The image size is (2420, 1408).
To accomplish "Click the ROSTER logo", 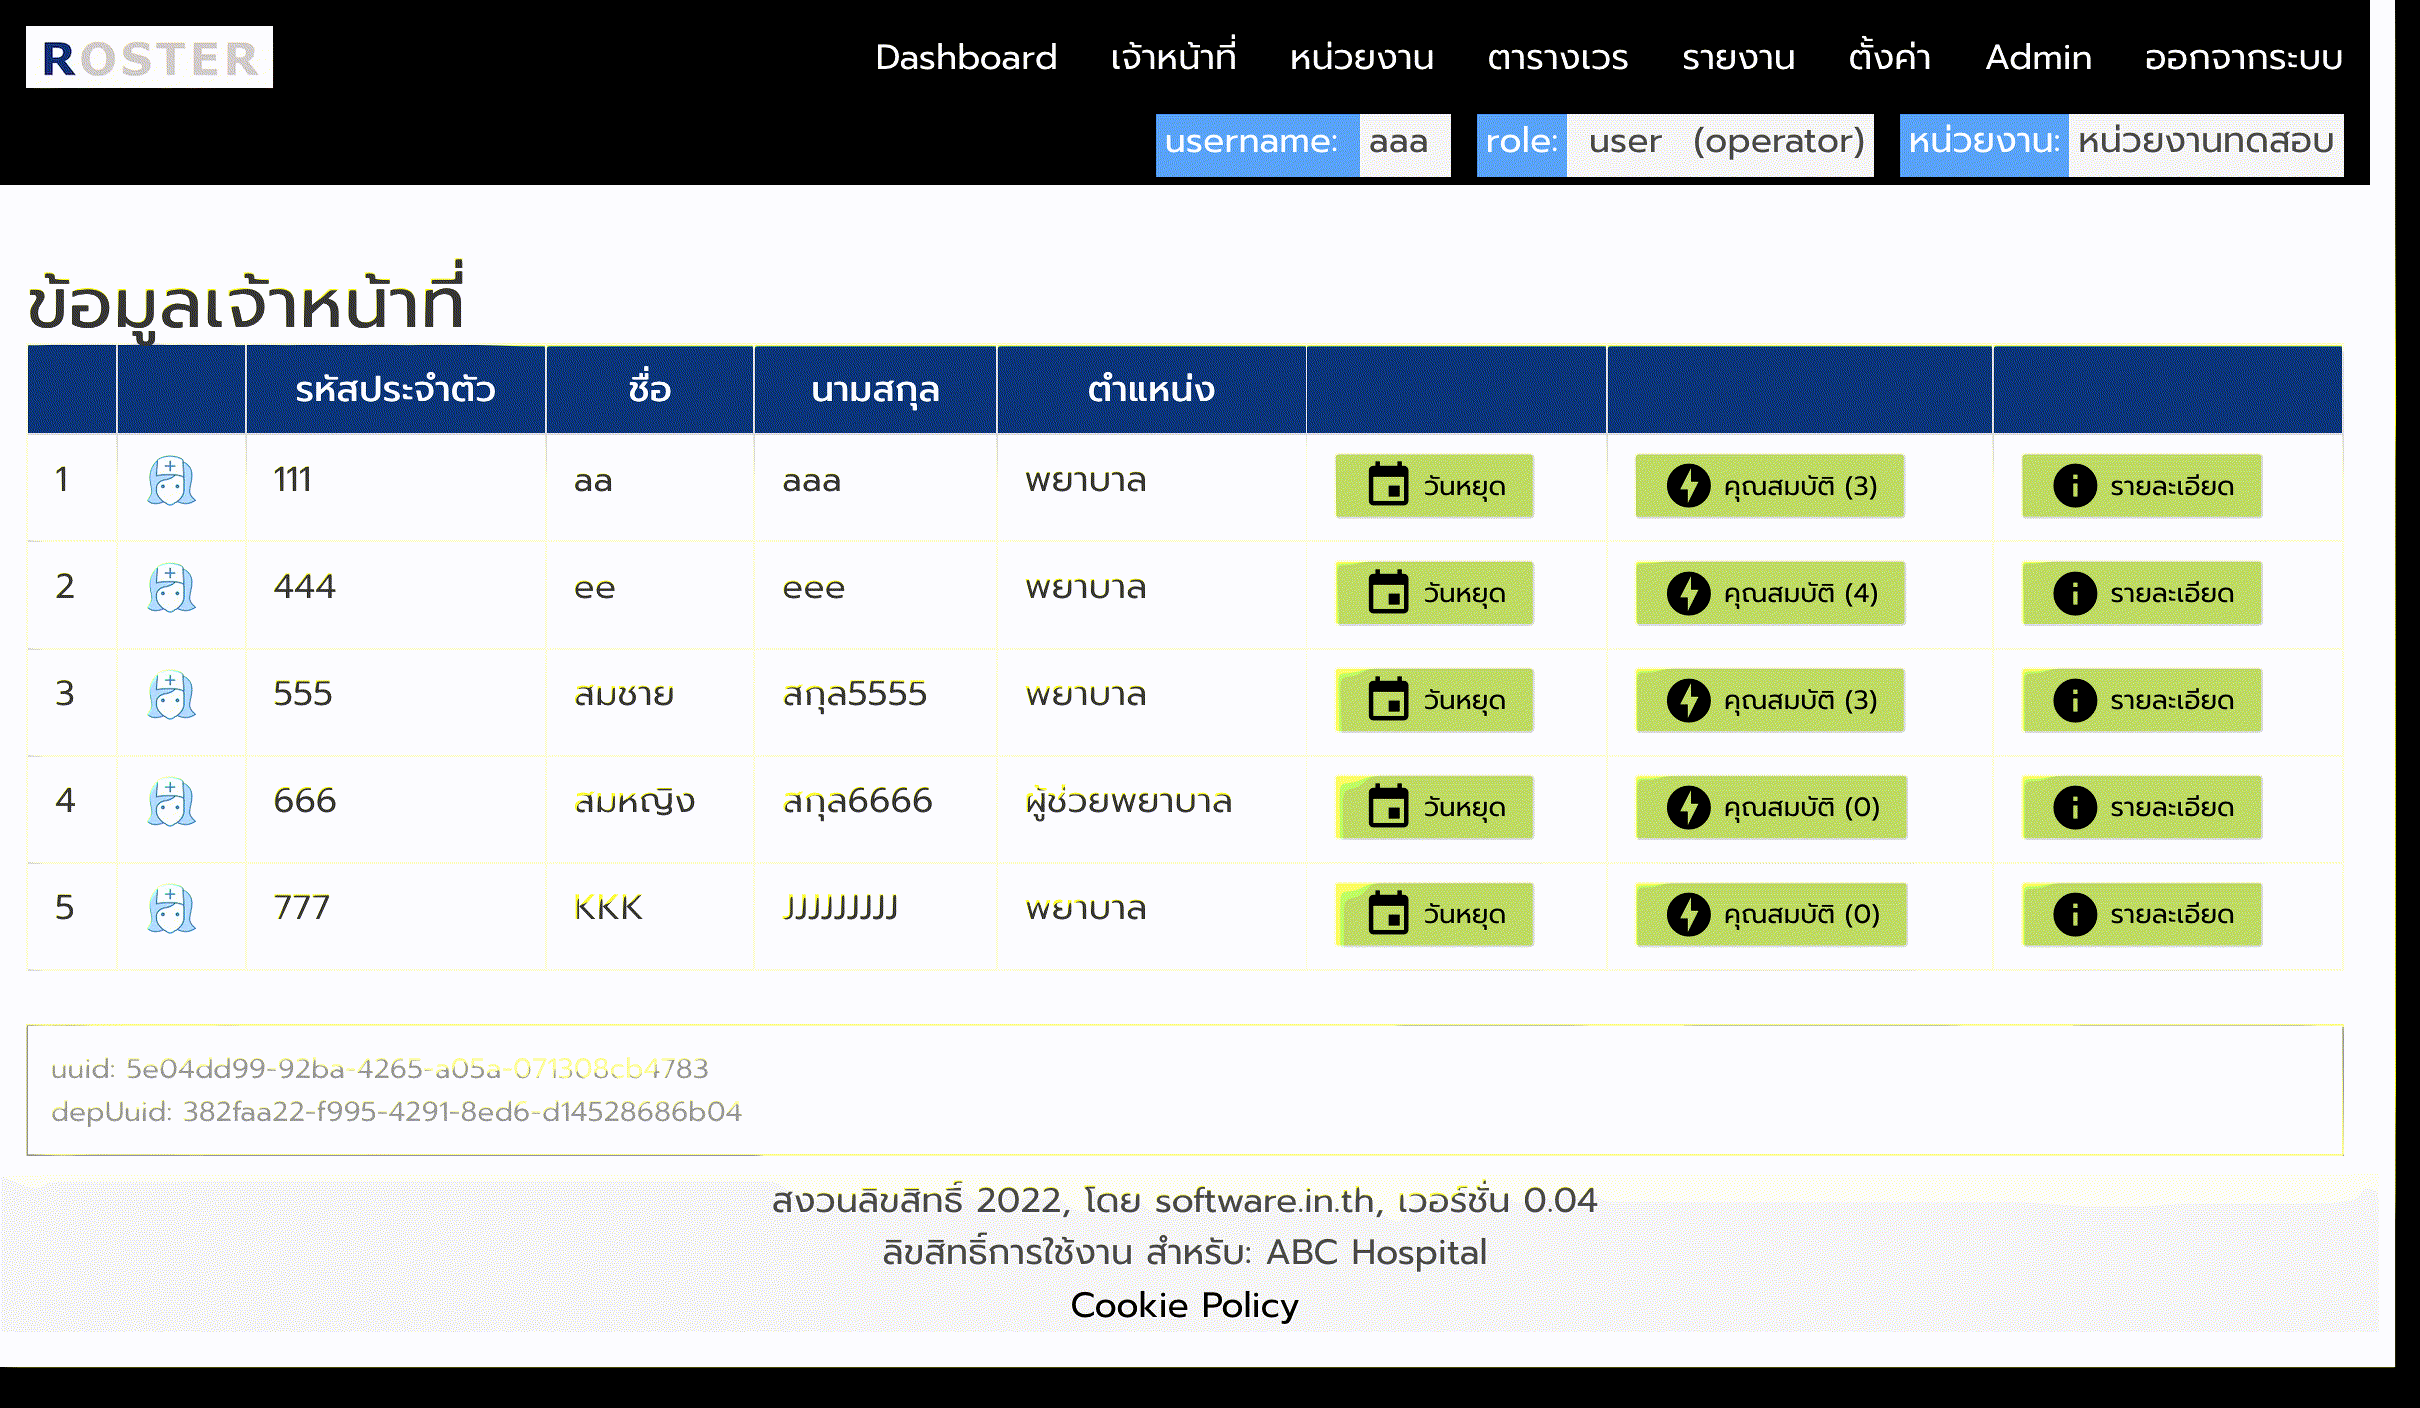I will (x=149, y=58).
